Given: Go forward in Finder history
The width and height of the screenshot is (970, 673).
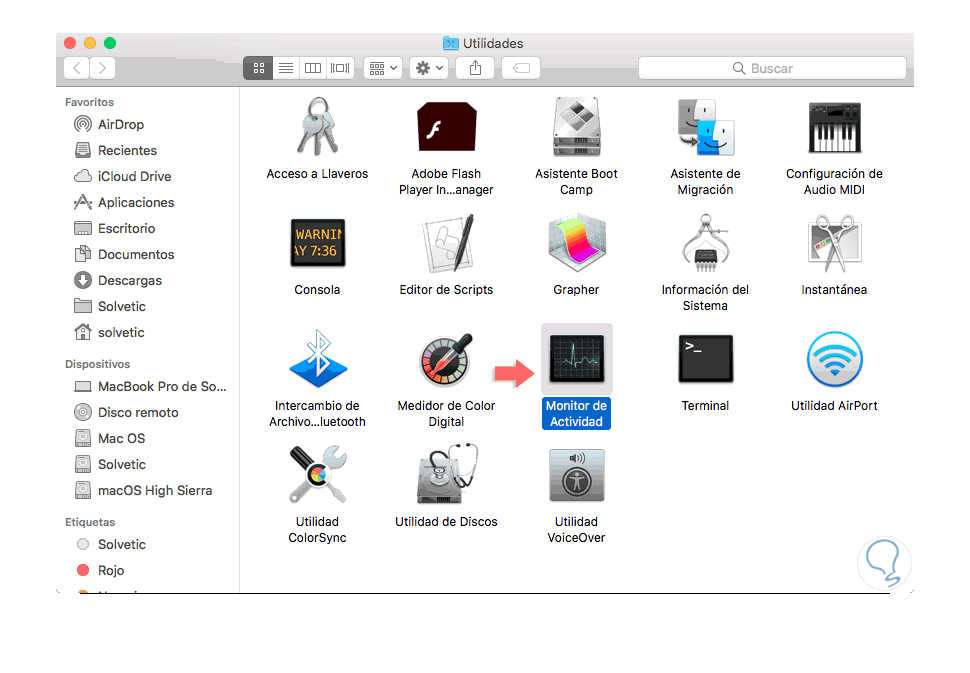Looking at the screenshot, I should tap(103, 68).
